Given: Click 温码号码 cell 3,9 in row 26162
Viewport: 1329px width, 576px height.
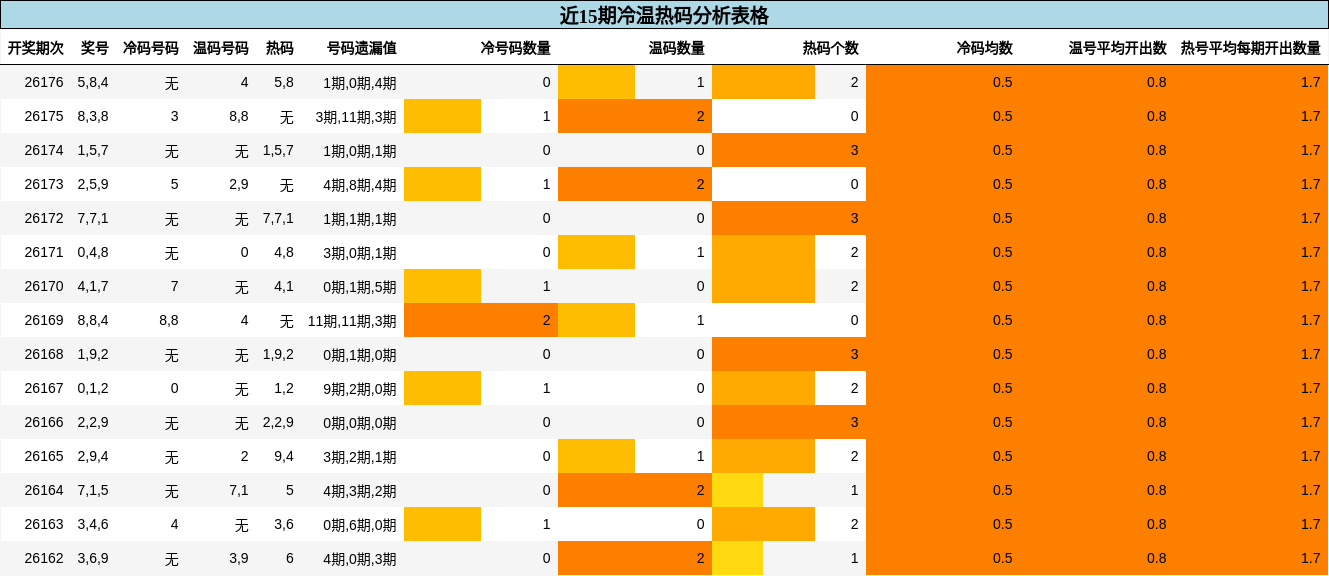Looking at the screenshot, I should (x=239, y=558).
